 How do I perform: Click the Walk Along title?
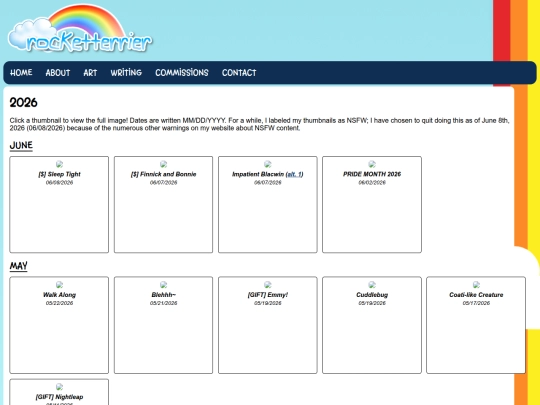59,295
